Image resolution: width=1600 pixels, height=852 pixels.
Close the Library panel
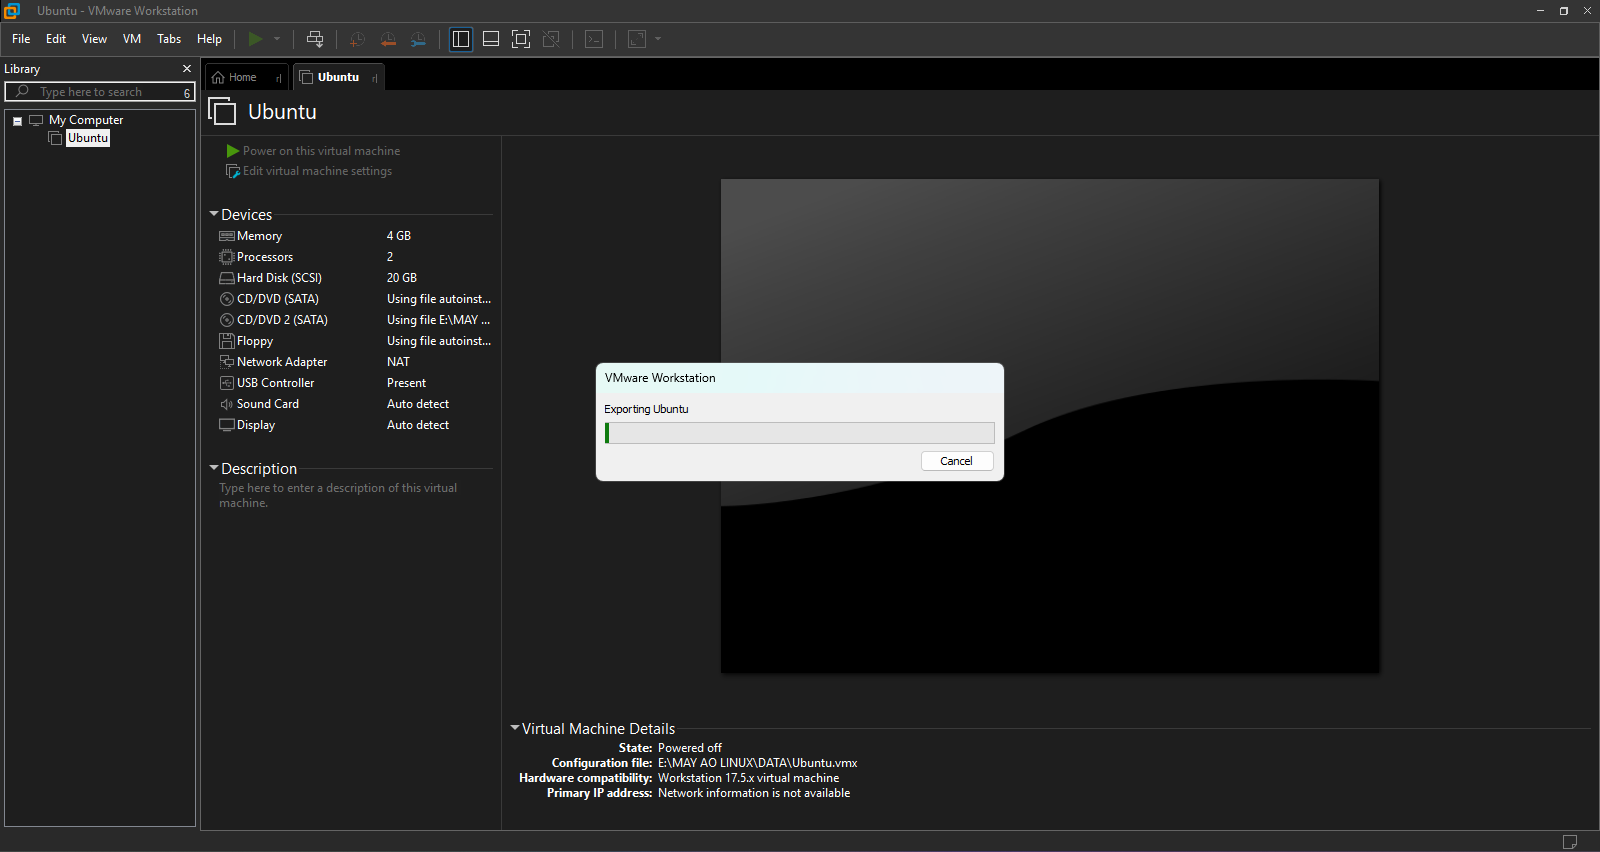[187, 69]
